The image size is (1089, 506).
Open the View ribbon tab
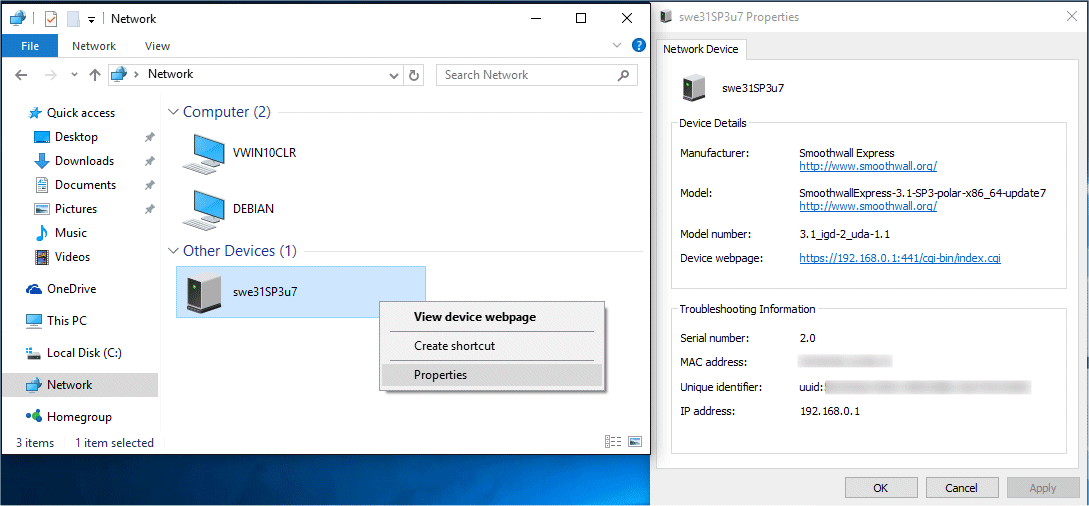click(x=157, y=46)
